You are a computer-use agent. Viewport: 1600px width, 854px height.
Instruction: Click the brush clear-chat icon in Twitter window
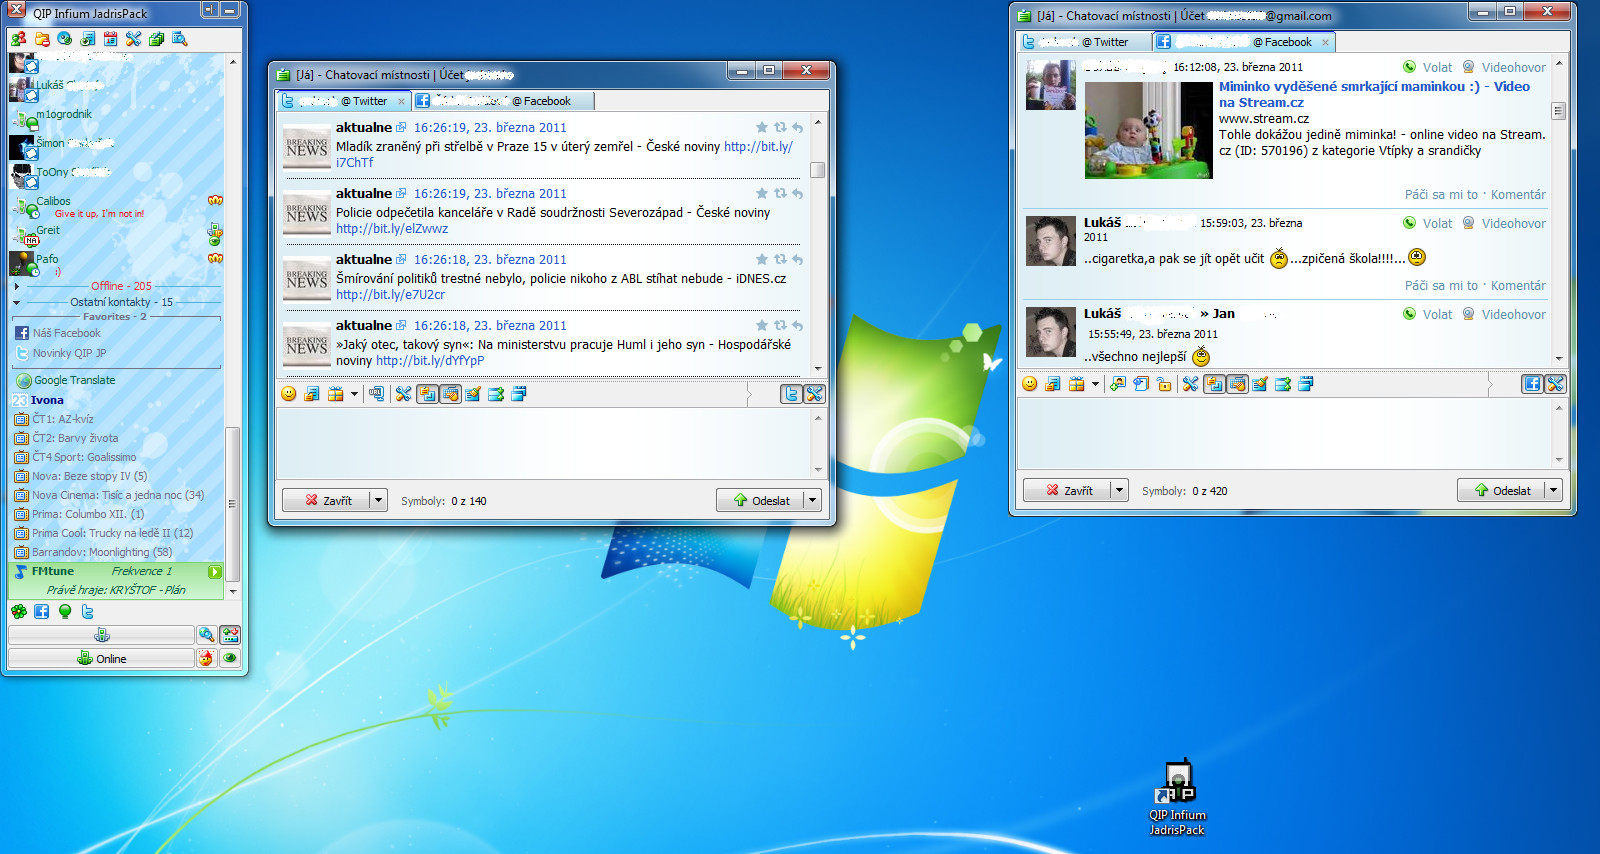pos(473,394)
